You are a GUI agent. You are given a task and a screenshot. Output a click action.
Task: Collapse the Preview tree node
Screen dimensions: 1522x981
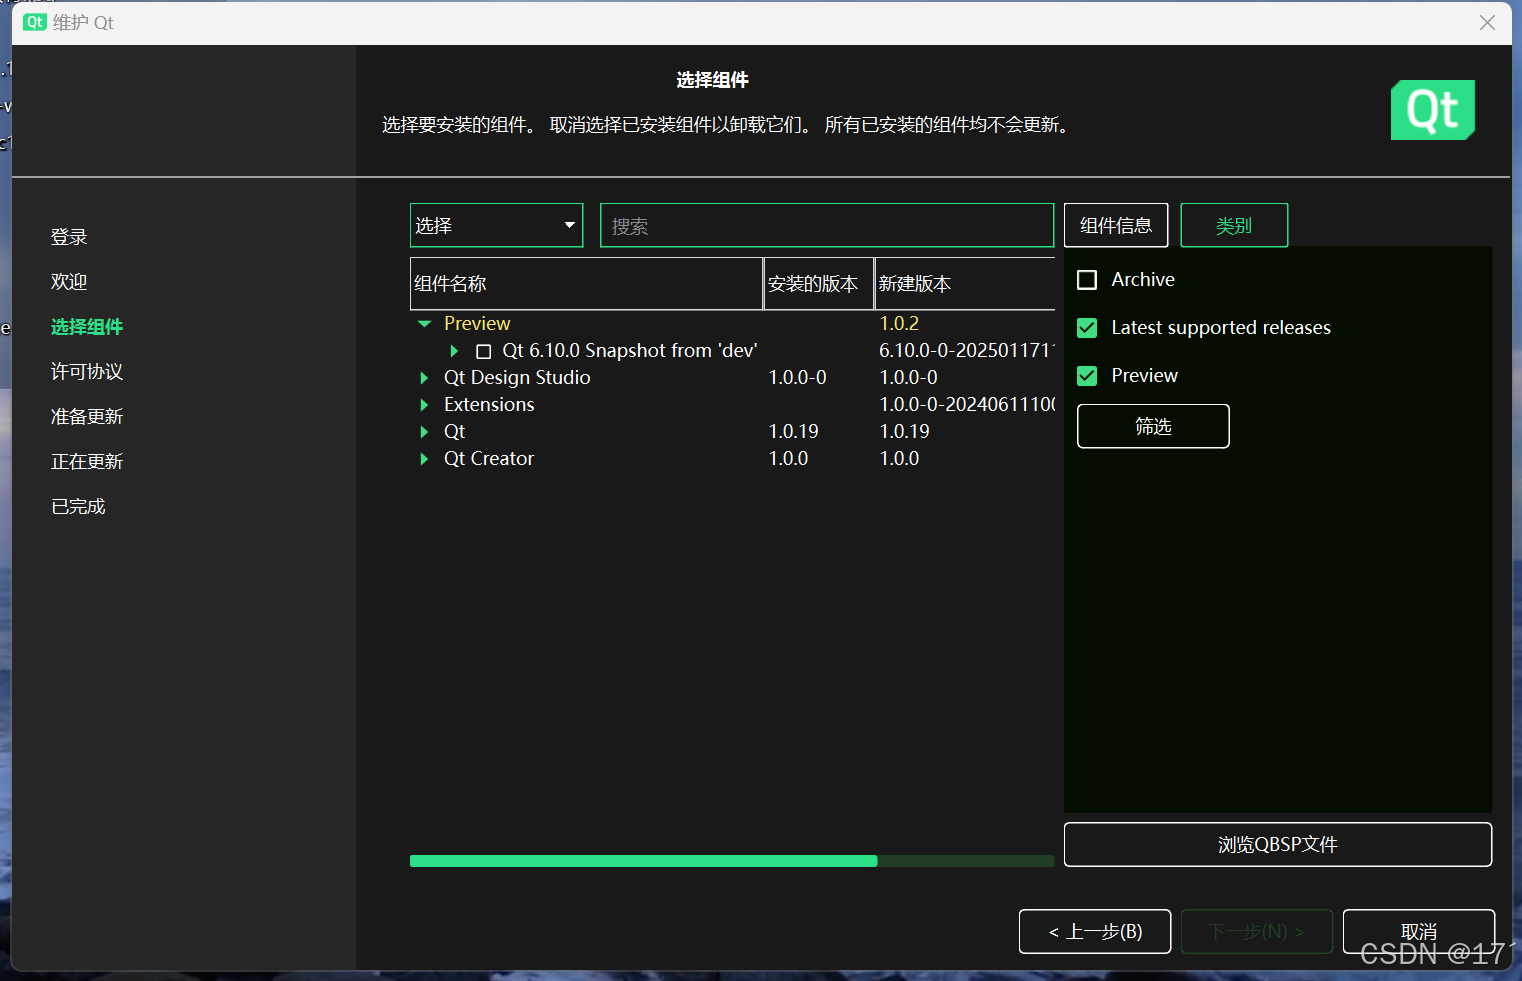[424, 324]
